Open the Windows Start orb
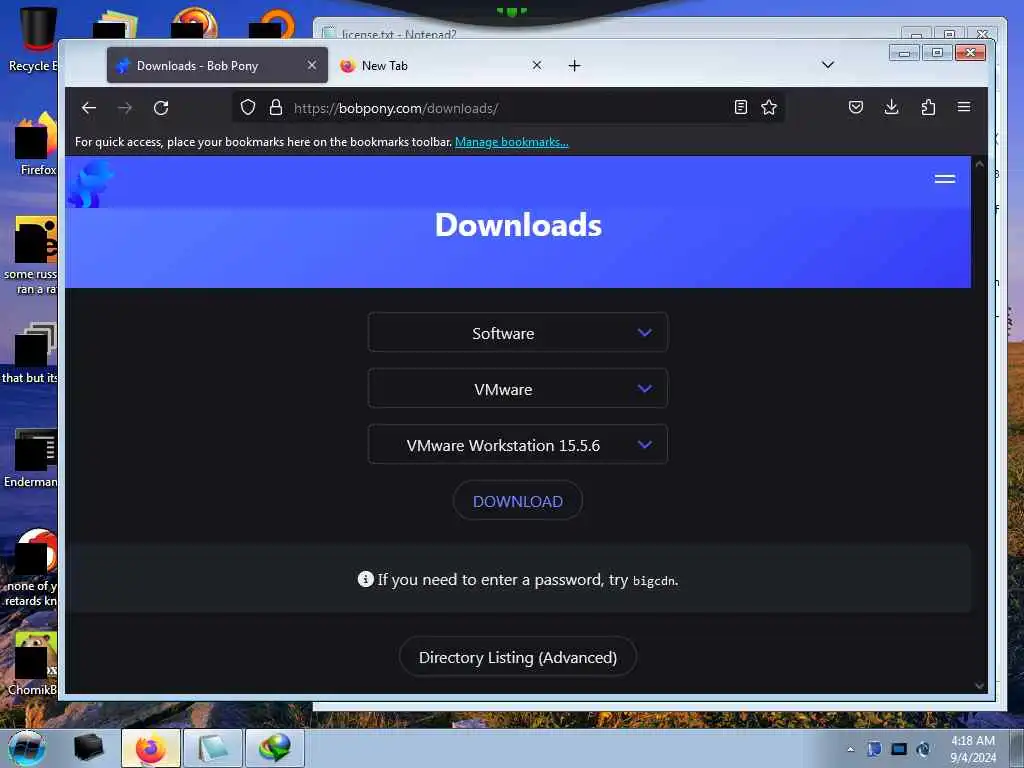The width and height of the screenshot is (1024, 768). click(26, 748)
